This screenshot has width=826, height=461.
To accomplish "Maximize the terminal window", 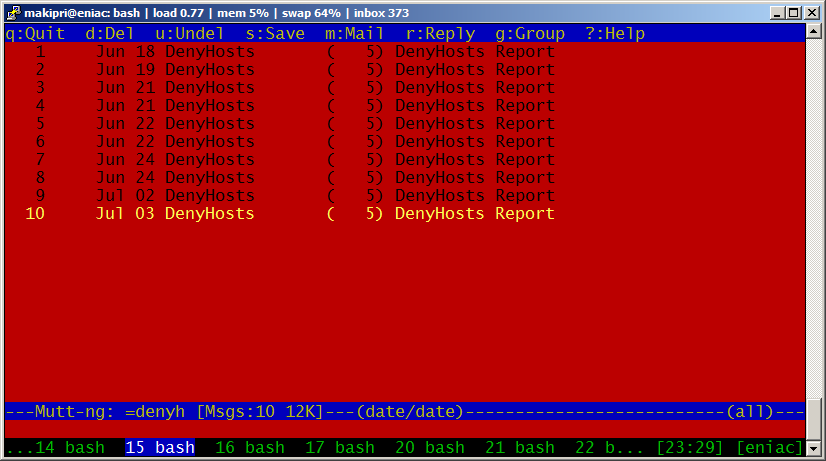I will 794,13.
